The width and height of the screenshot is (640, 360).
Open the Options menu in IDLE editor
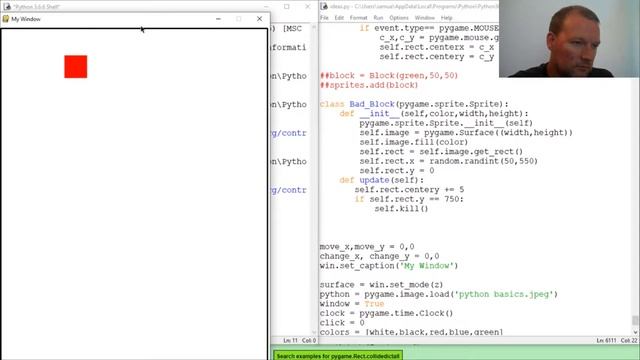(x=399, y=18)
